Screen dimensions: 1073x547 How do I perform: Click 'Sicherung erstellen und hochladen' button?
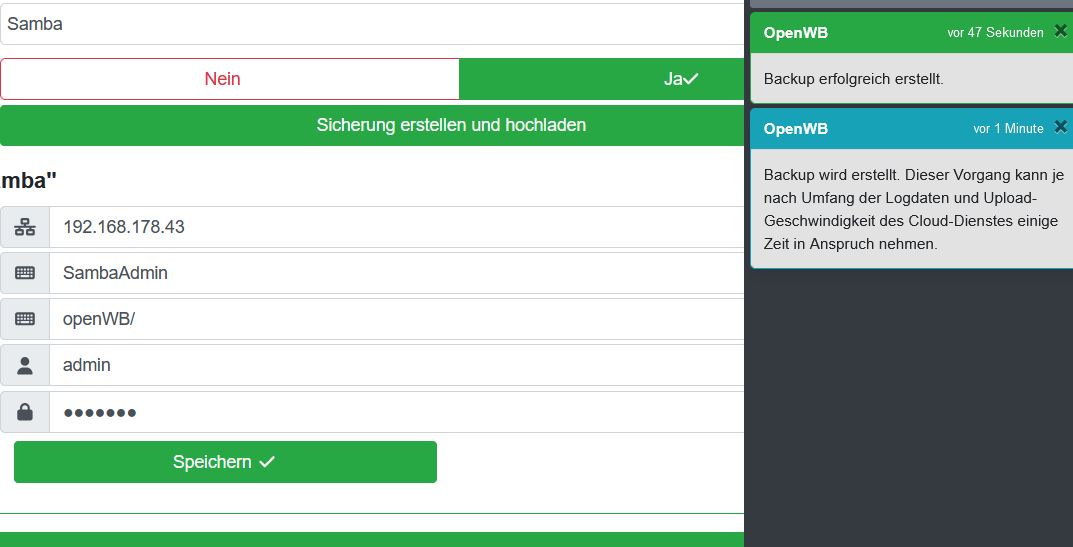pyautogui.click(x=372, y=125)
